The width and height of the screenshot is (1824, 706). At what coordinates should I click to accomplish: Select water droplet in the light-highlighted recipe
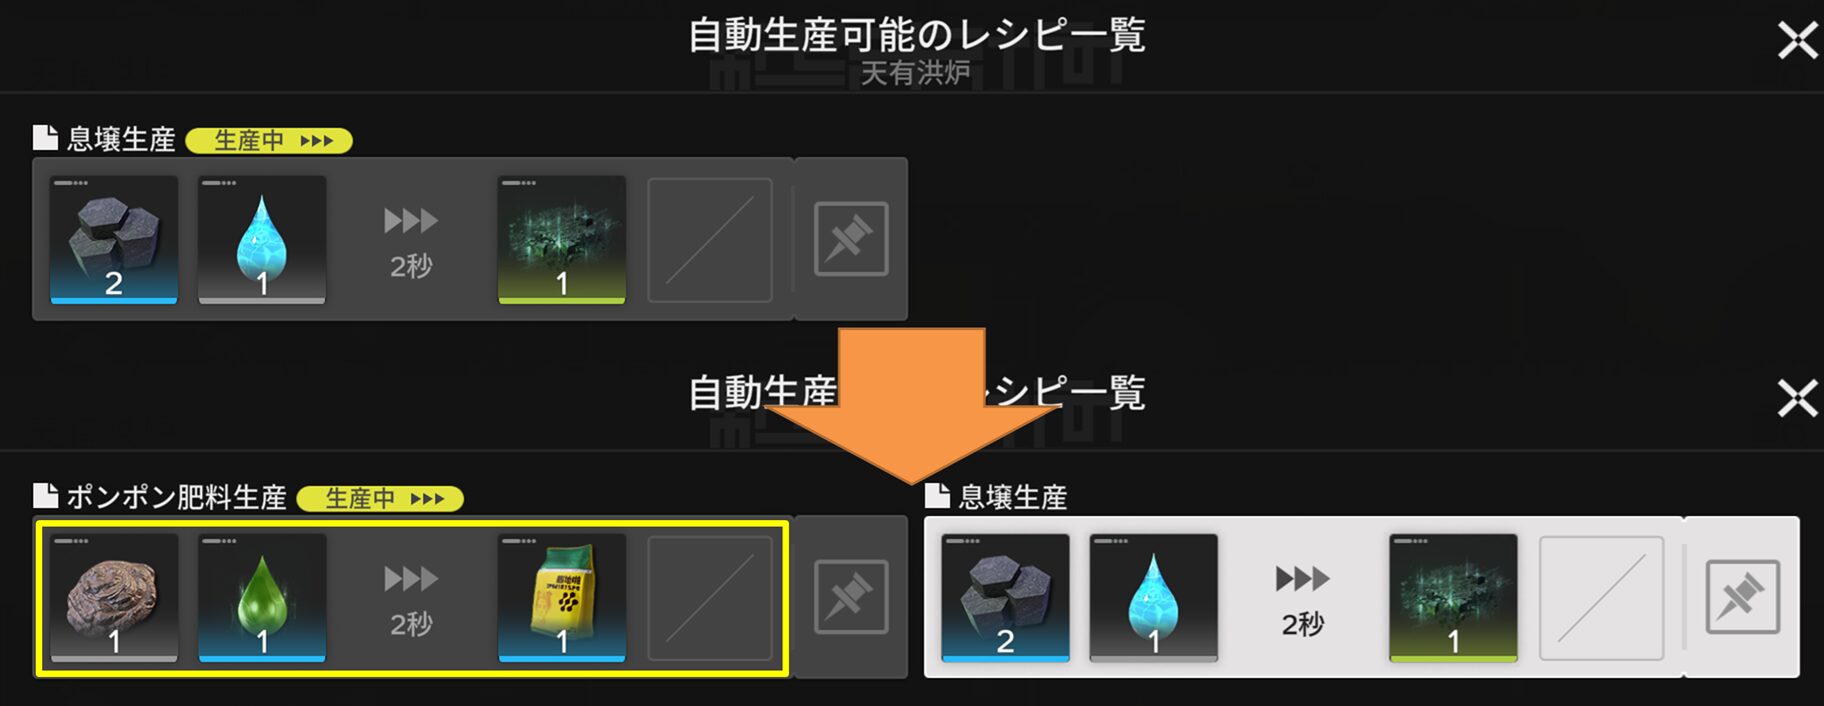pos(1154,598)
